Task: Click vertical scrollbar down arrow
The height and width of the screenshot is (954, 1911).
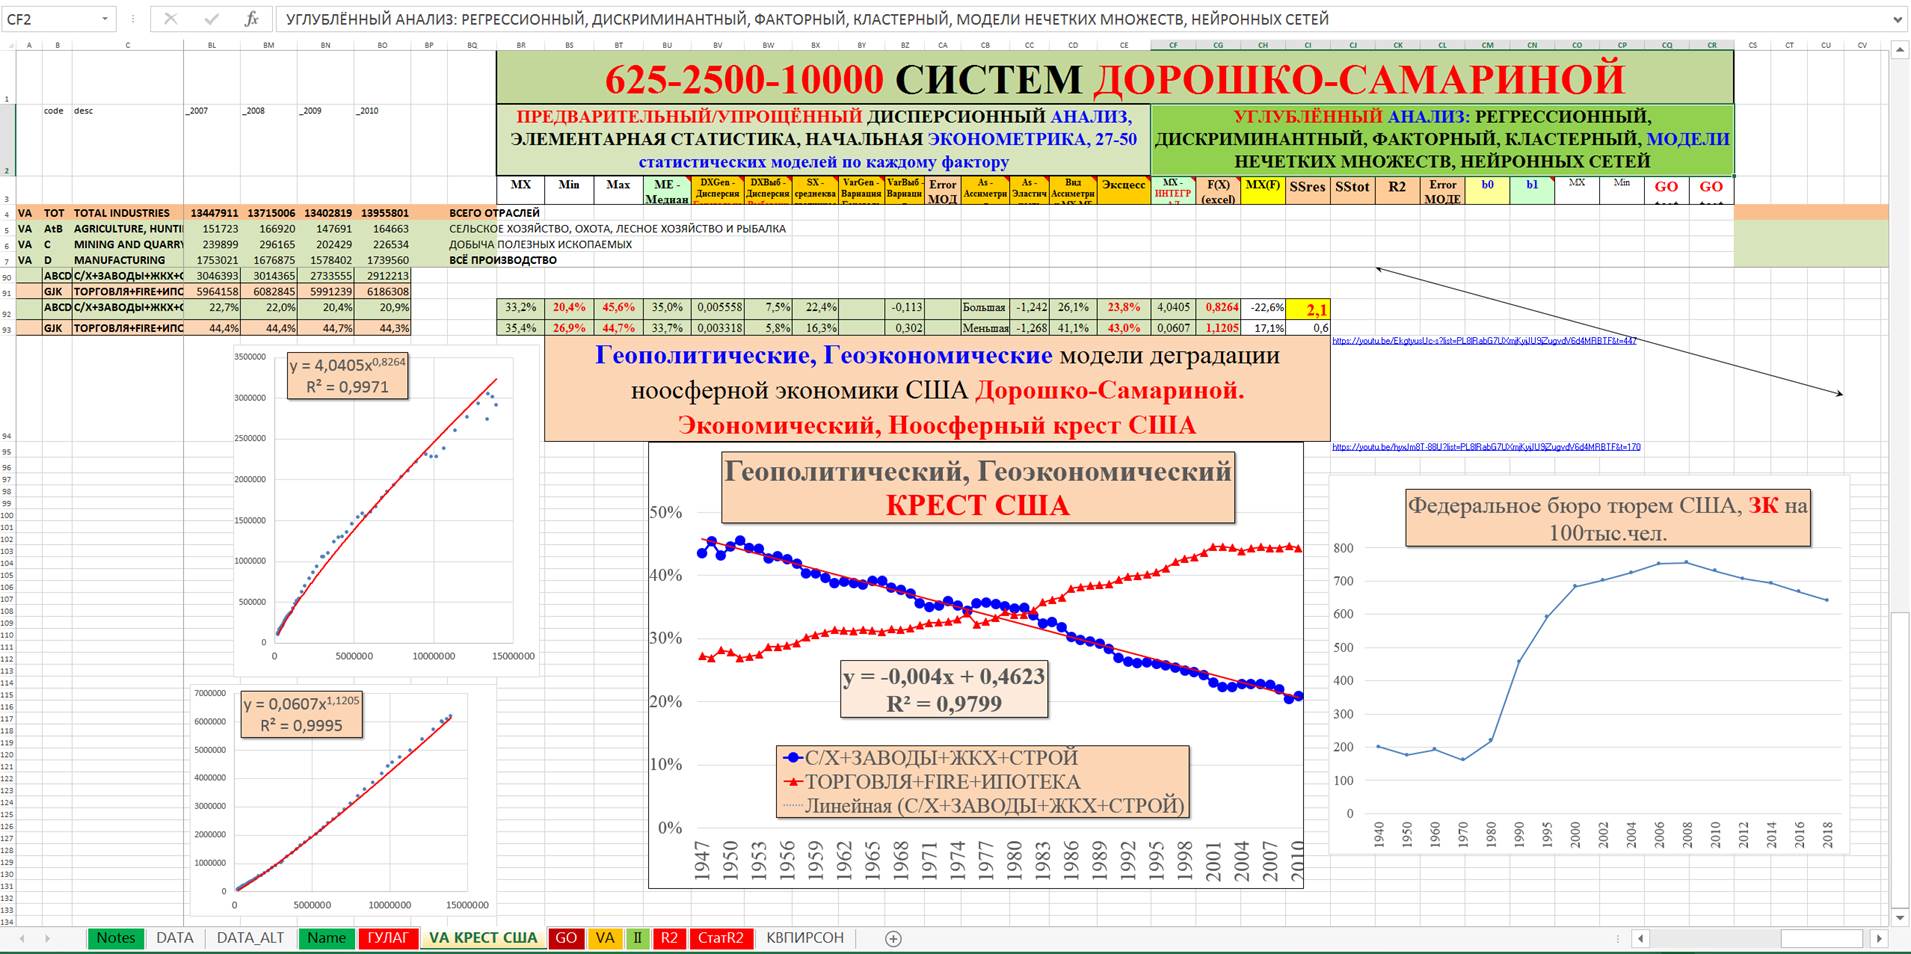Action: click(x=1899, y=917)
